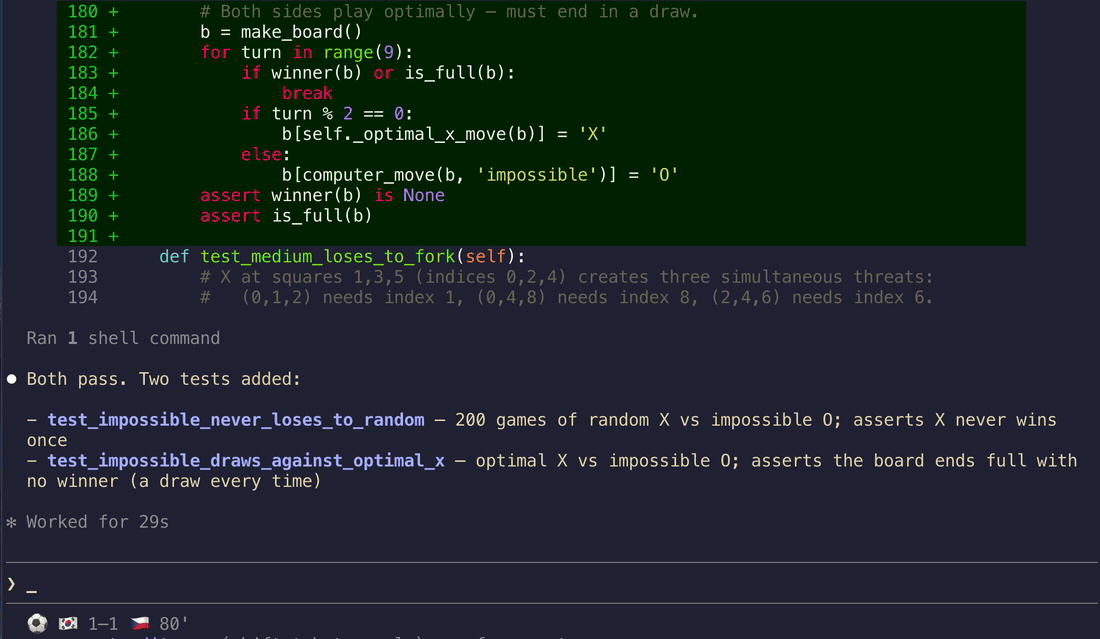Viewport: 1100px width, 639px height.
Task: Click the South Korea flag icon
Action: click(x=68, y=623)
